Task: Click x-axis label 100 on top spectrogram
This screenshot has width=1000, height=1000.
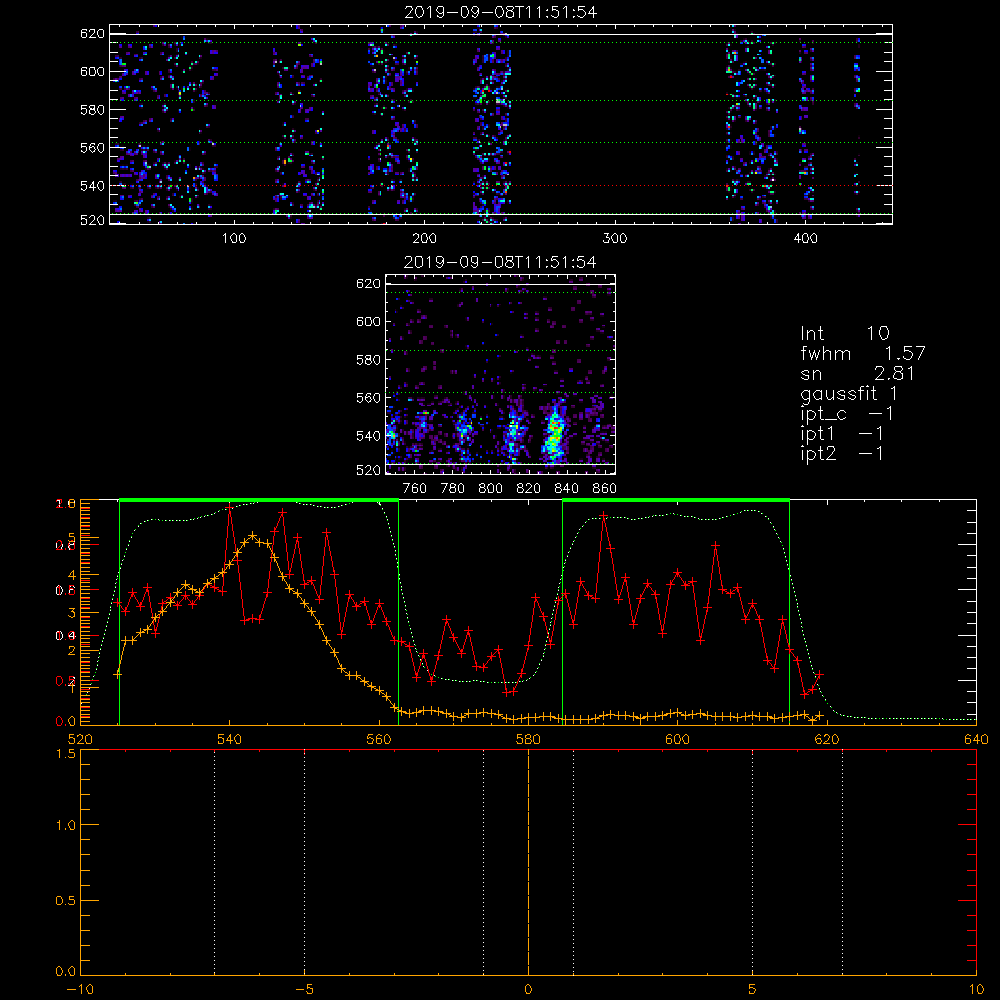Action: coord(233,239)
